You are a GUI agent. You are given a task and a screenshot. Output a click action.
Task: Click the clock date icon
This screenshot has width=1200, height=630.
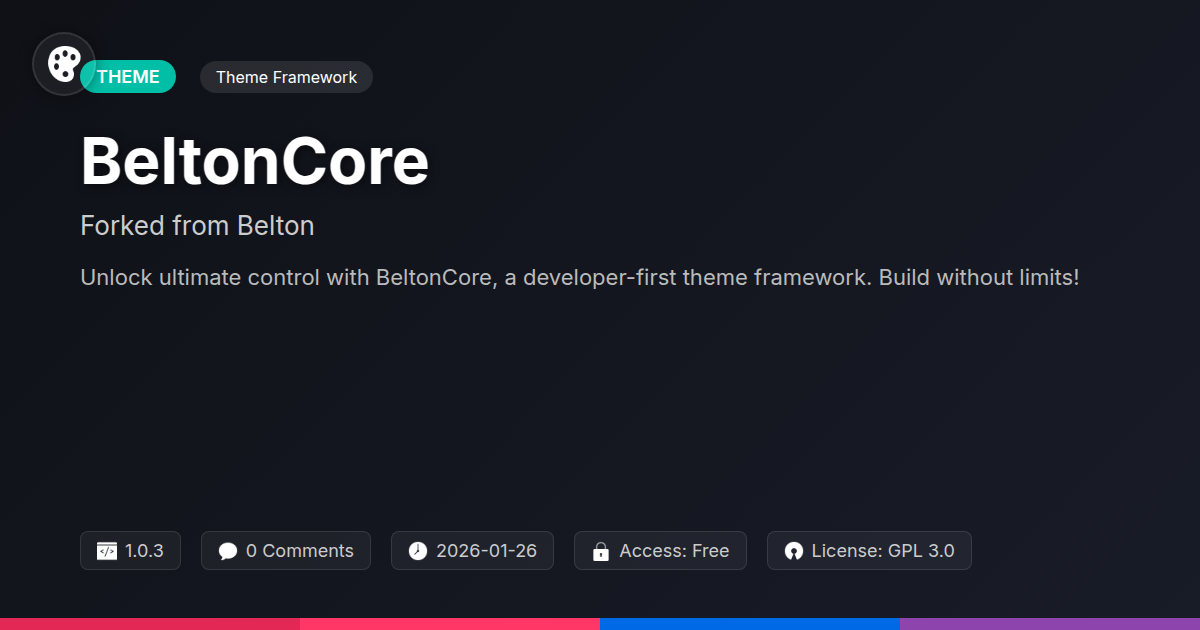pos(418,551)
